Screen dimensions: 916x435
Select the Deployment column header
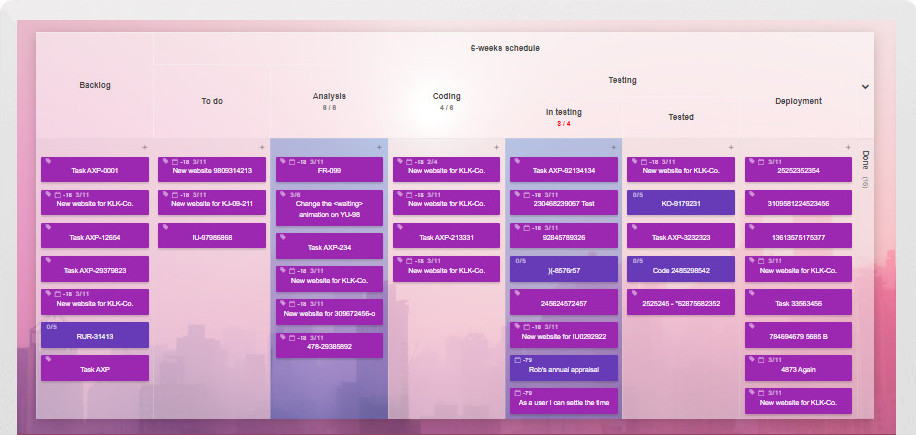tap(799, 101)
